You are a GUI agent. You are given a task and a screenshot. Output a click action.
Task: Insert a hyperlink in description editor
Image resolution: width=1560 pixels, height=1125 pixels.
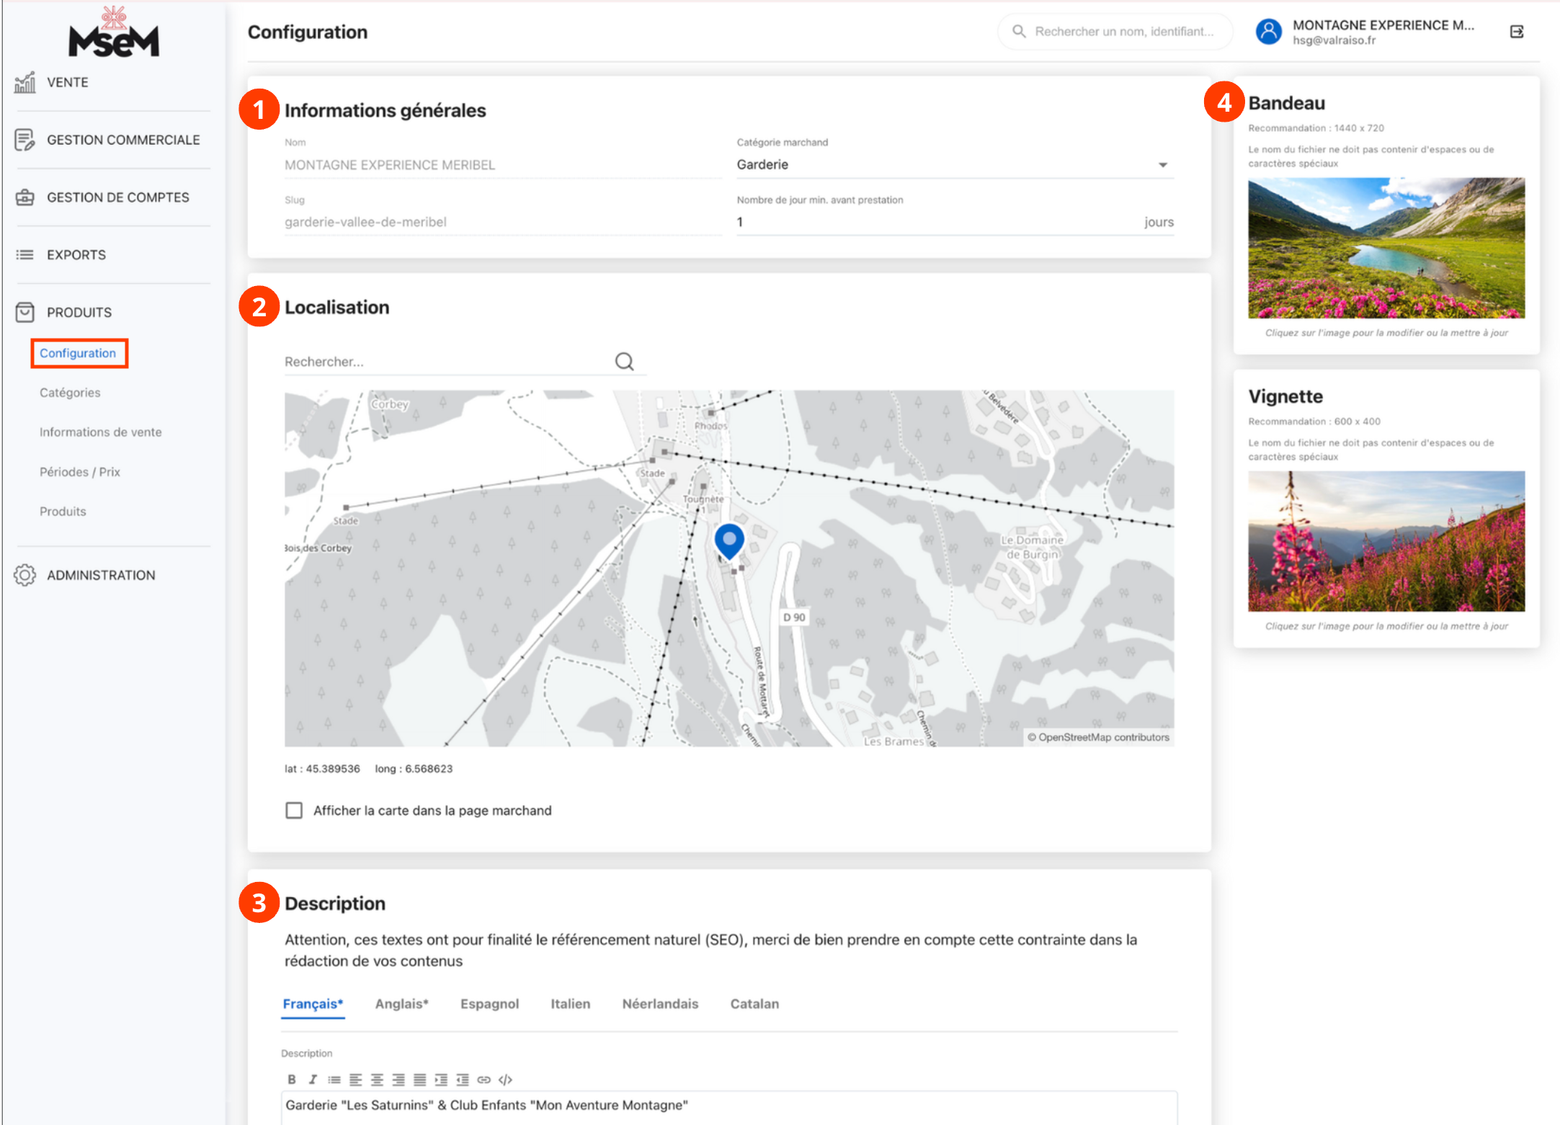click(x=484, y=1080)
